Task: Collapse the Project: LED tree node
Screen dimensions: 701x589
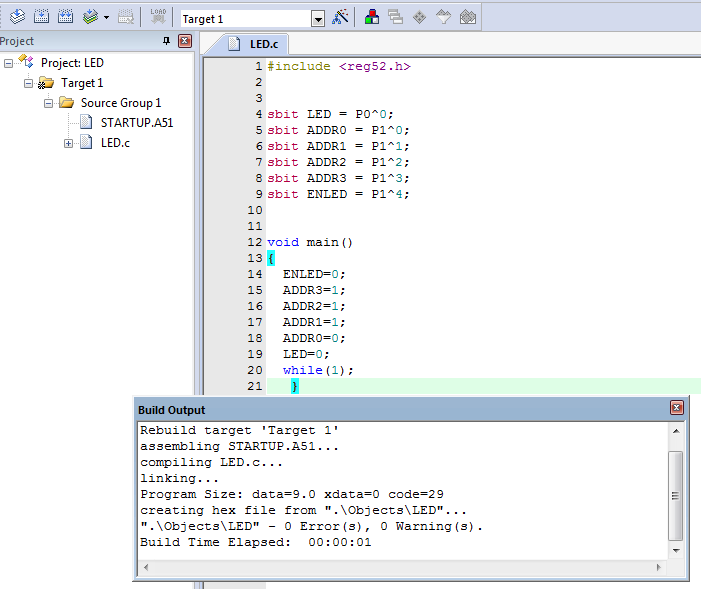Action: coord(8,64)
